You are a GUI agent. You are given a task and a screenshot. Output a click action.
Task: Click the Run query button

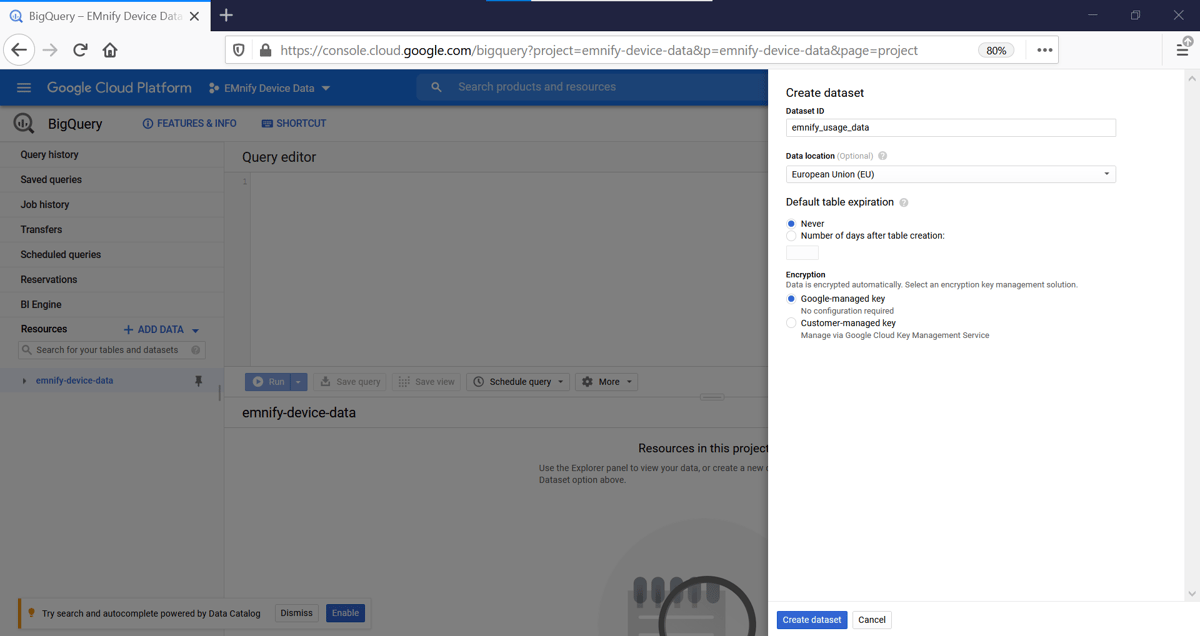[268, 382]
